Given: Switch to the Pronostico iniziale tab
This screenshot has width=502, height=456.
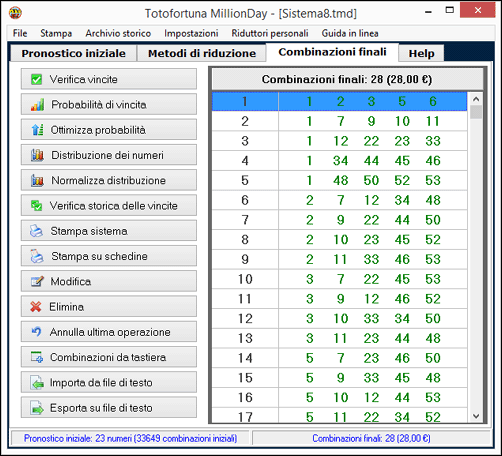Looking at the screenshot, I should click(x=73, y=53).
